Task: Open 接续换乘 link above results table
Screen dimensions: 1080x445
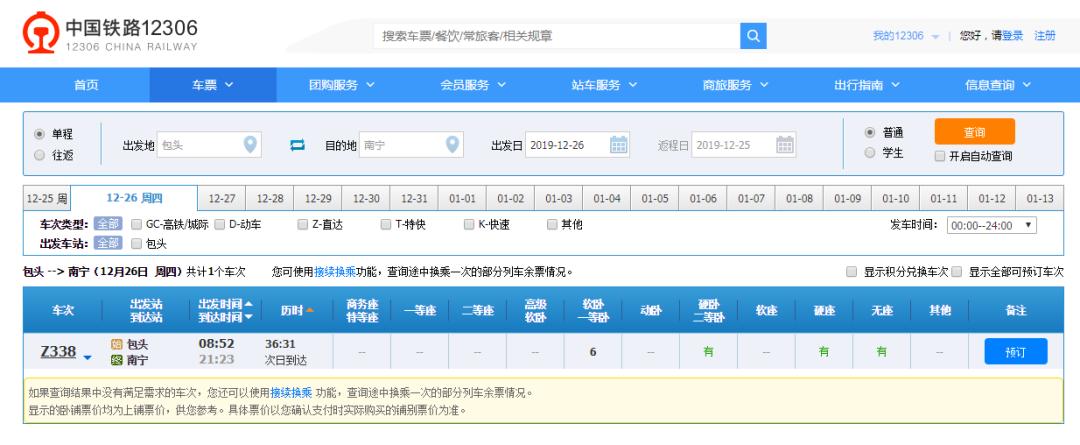Action: (x=335, y=271)
